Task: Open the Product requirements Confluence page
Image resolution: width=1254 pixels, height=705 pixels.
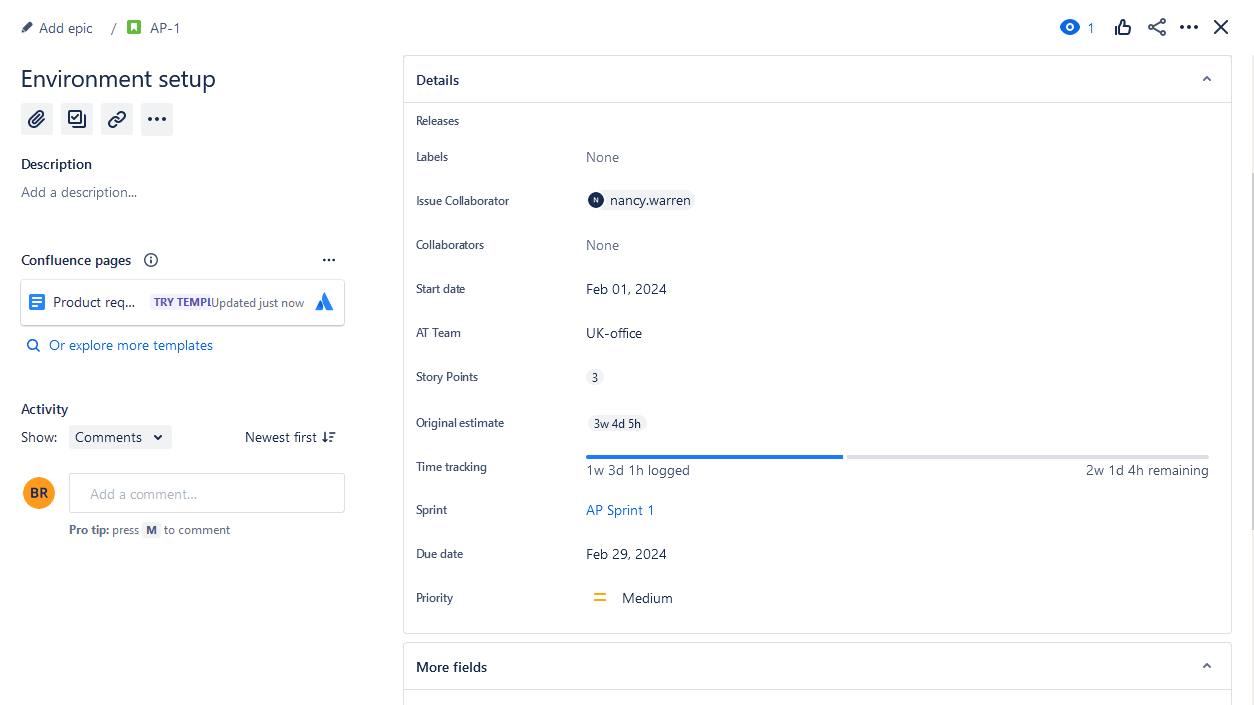Action: pos(95,302)
